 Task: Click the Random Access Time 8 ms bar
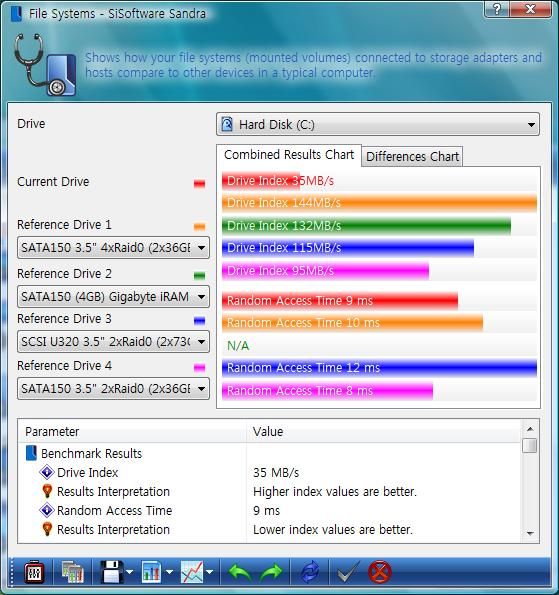point(327,391)
